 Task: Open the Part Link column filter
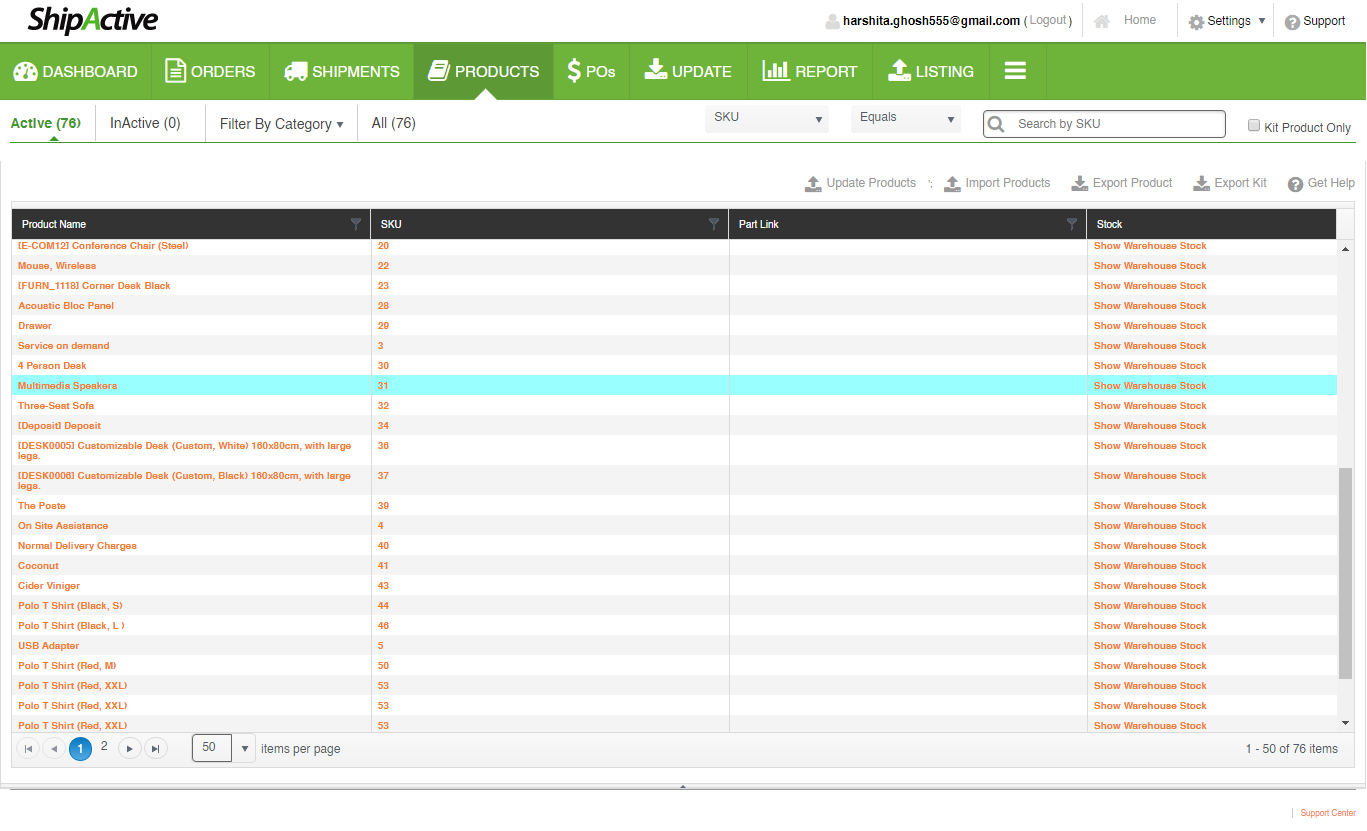point(1072,224)
